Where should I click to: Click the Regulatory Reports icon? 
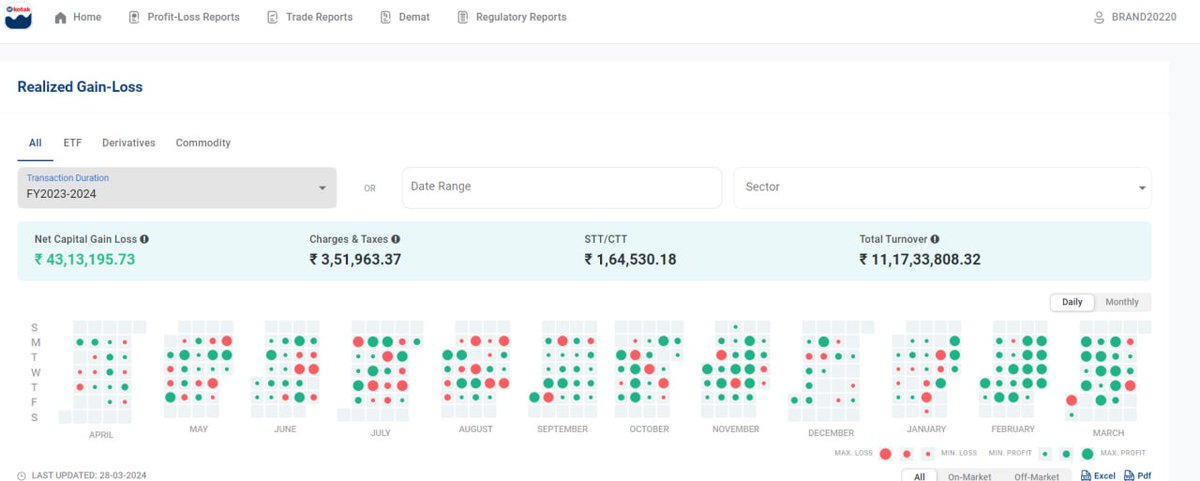(462, 17)
